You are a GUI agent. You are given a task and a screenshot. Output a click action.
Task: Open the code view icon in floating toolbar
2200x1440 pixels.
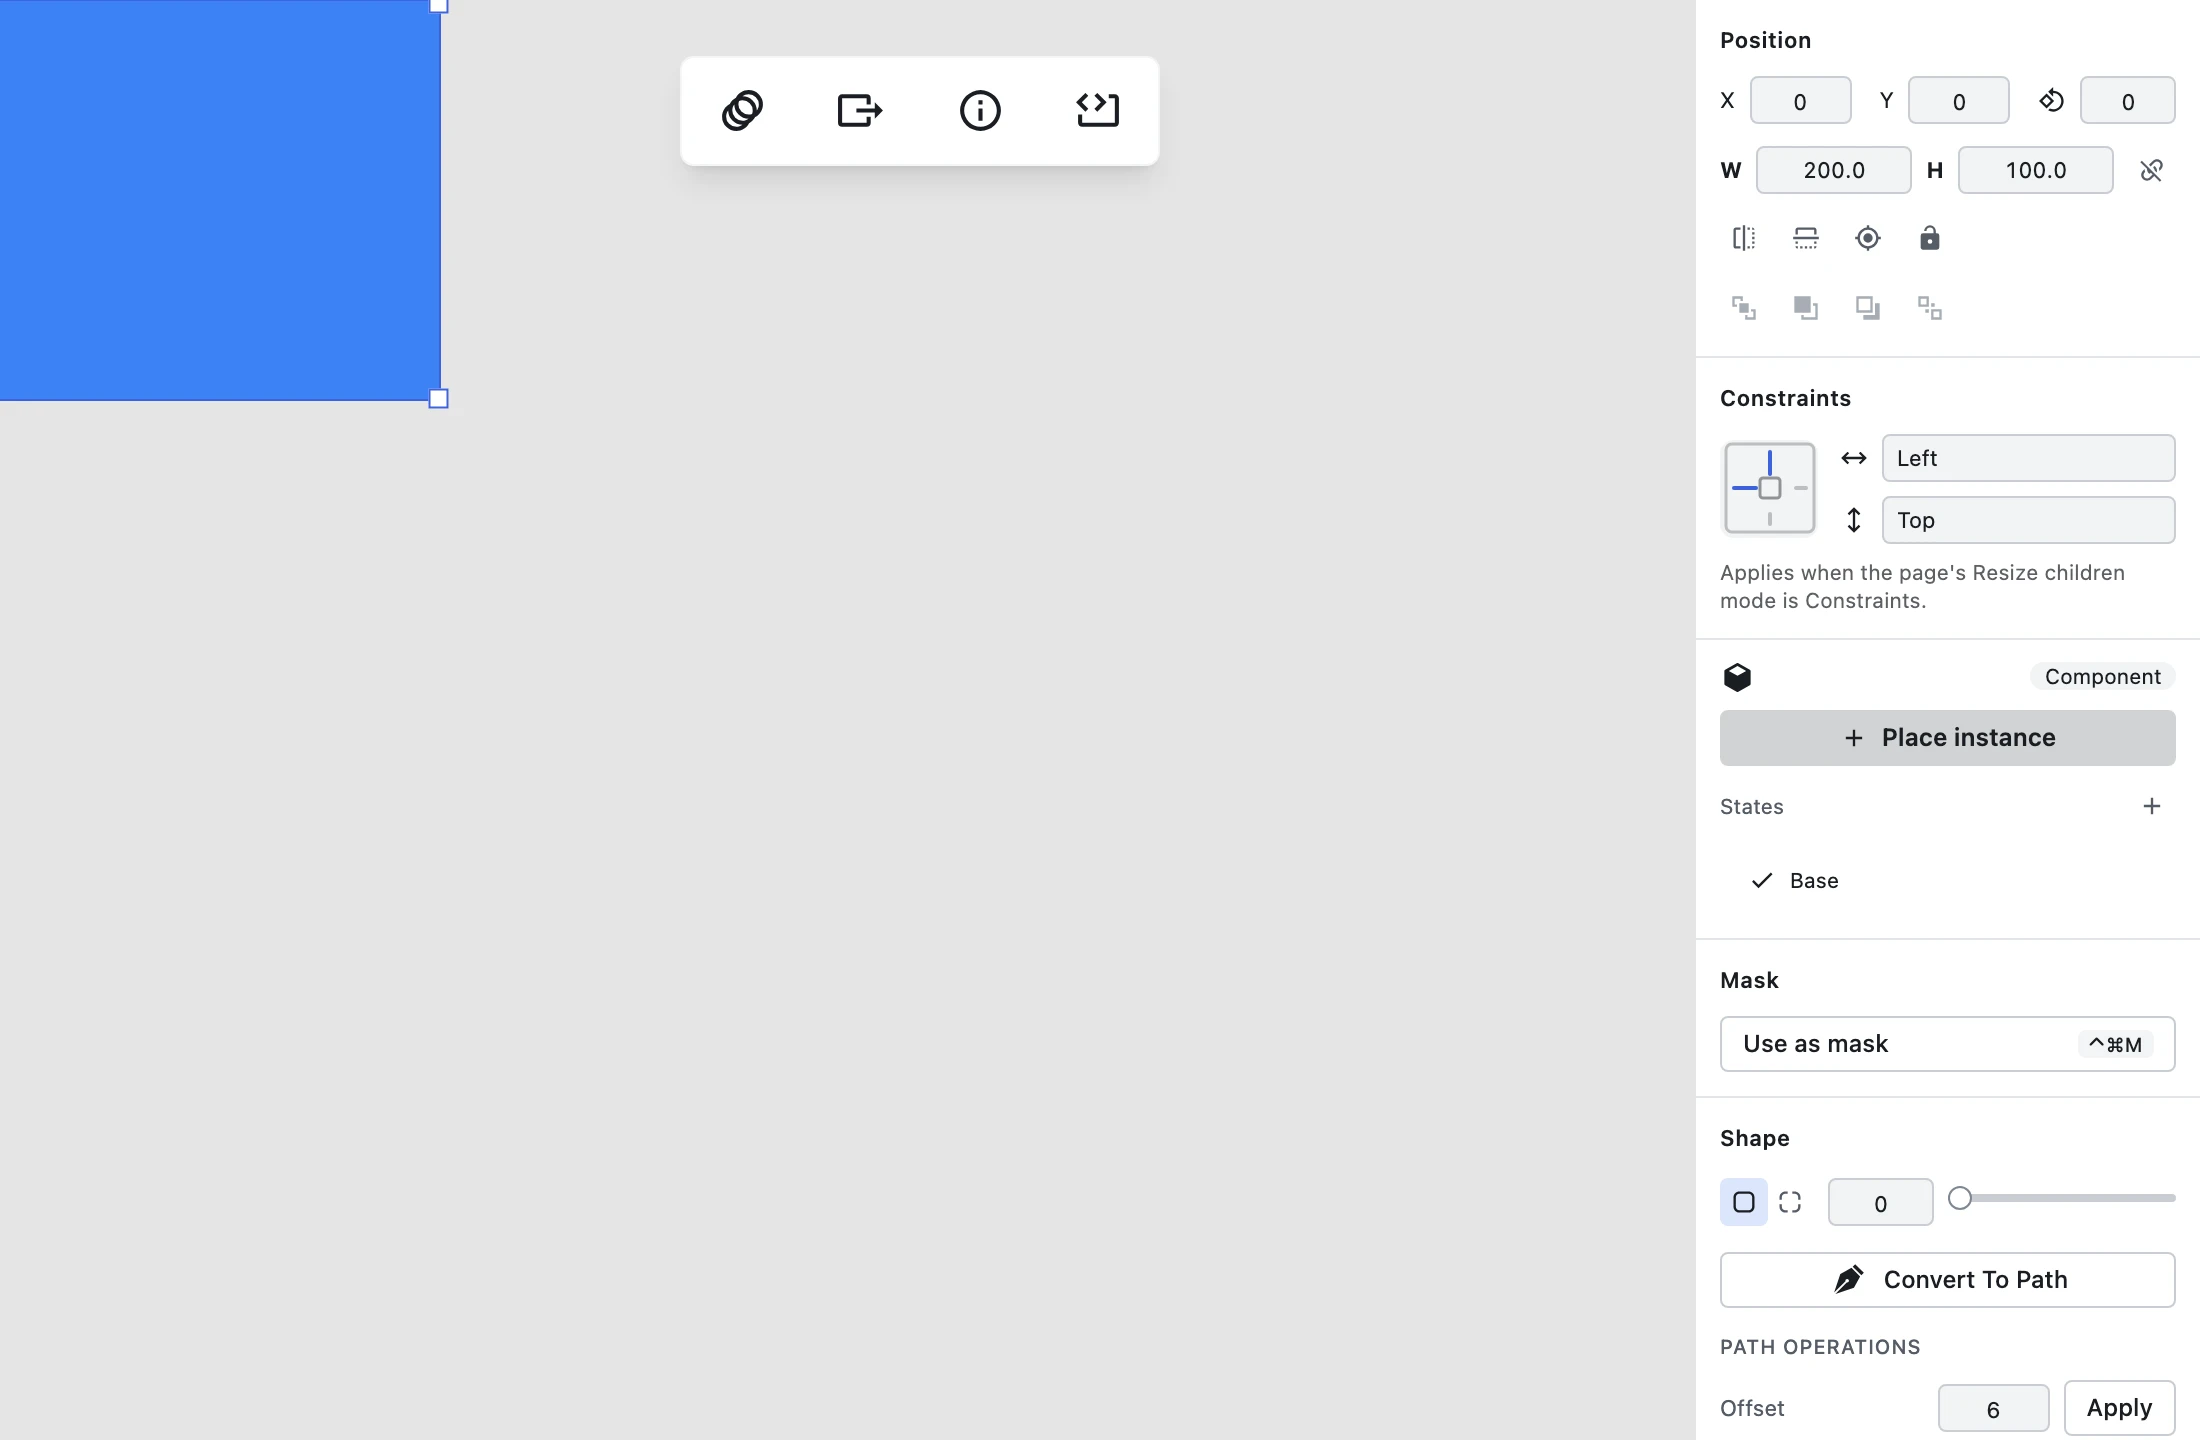coord(1098,110)
